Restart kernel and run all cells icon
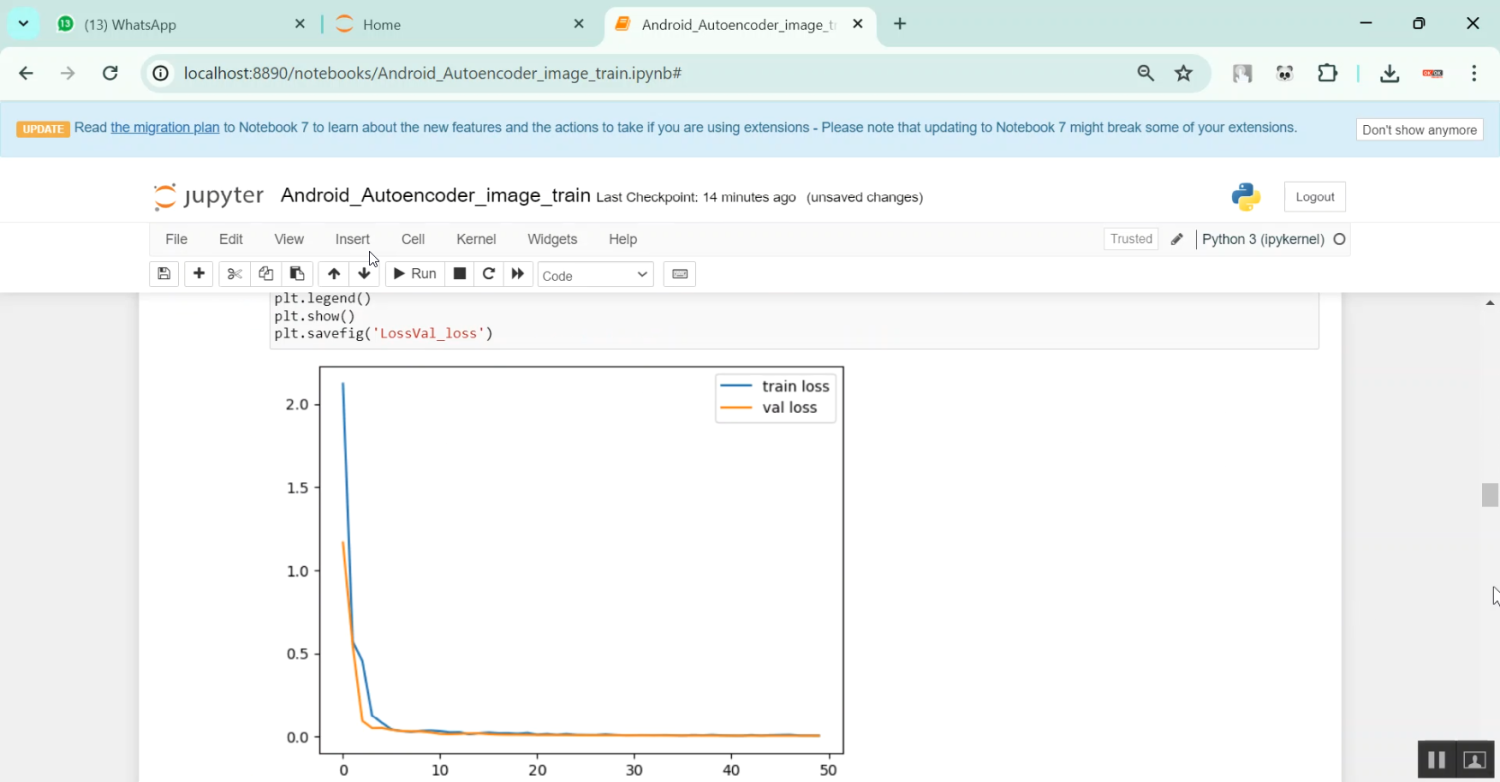1500x782 pixels. [x=518, y=274]
